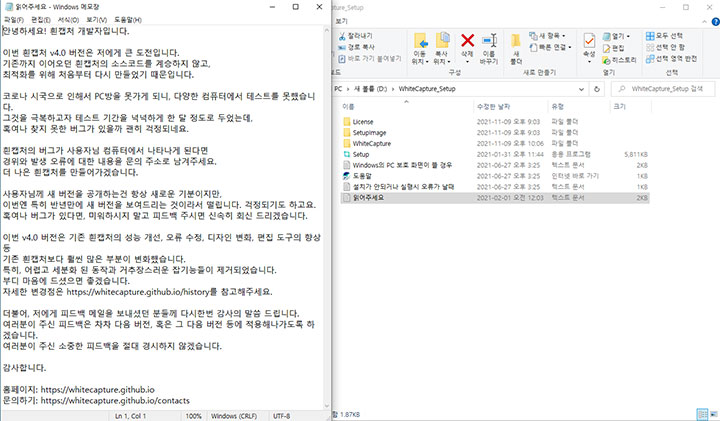
Task: Open the address bar history dropdown chevron
Action: [581, 89]
